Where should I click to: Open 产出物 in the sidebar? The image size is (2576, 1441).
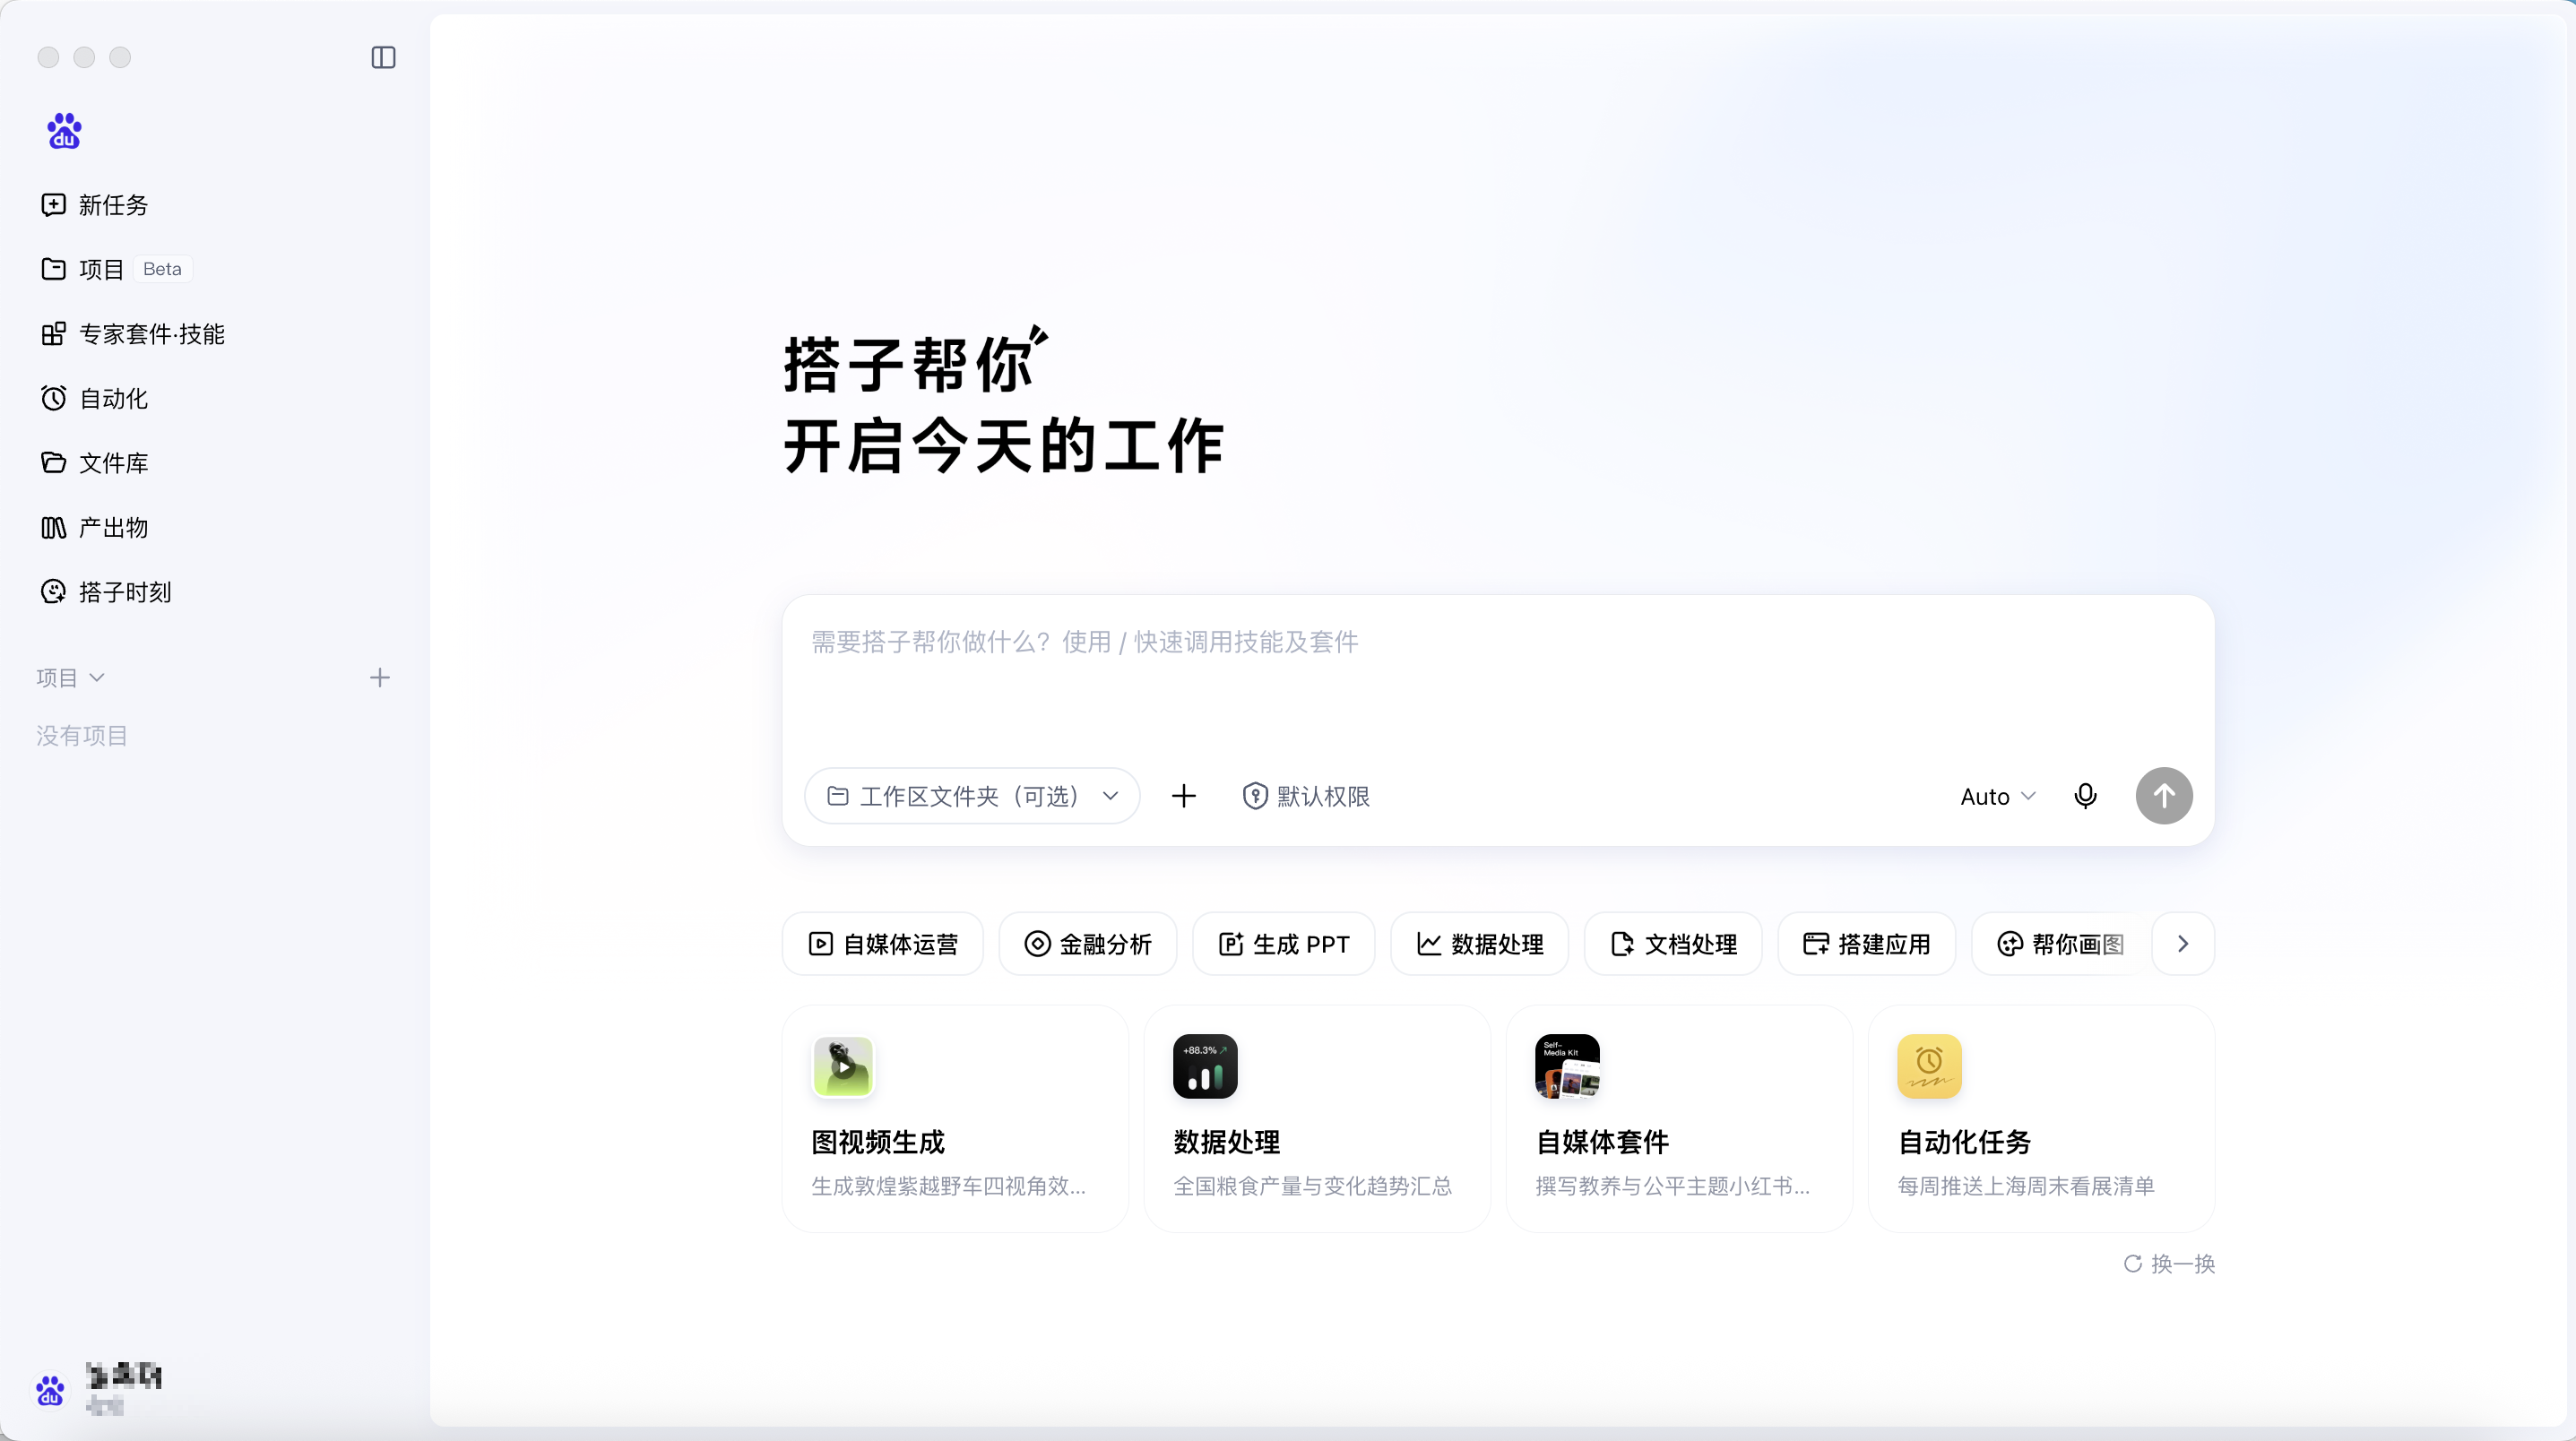click(x=95, y=527)
